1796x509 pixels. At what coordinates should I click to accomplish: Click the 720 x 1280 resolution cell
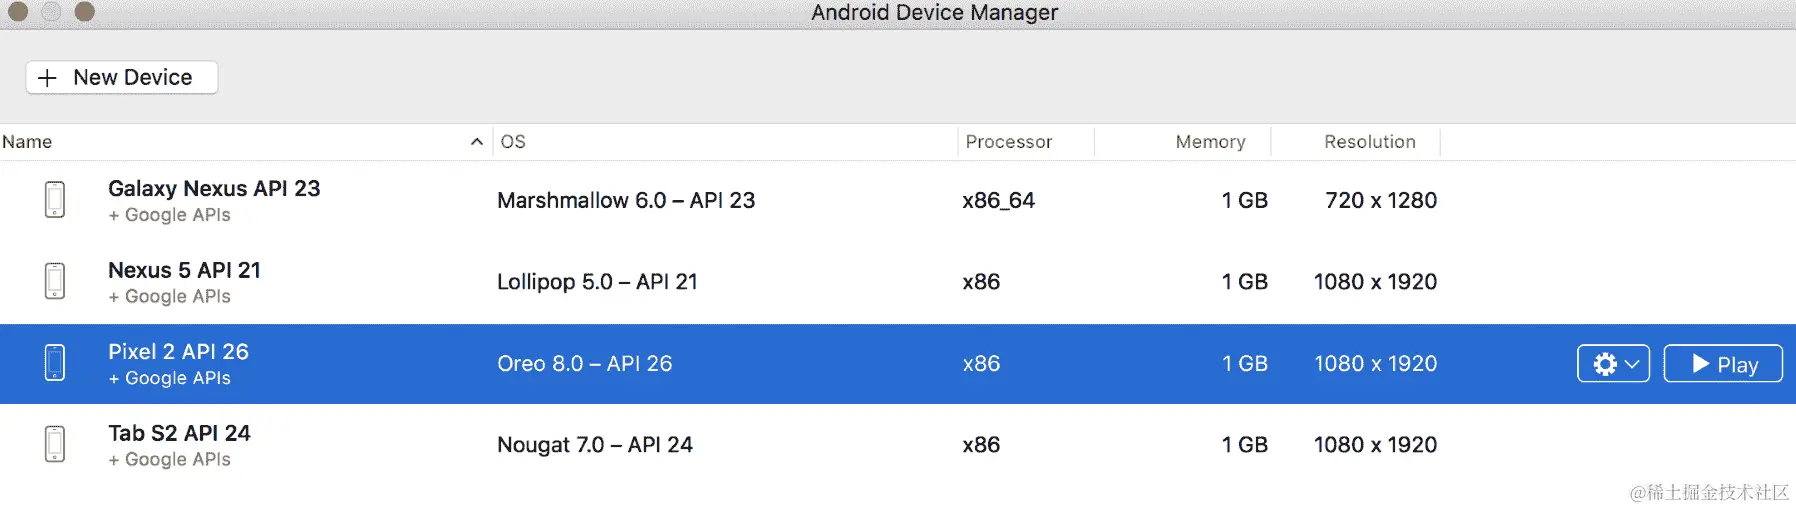pos(1381,201)
